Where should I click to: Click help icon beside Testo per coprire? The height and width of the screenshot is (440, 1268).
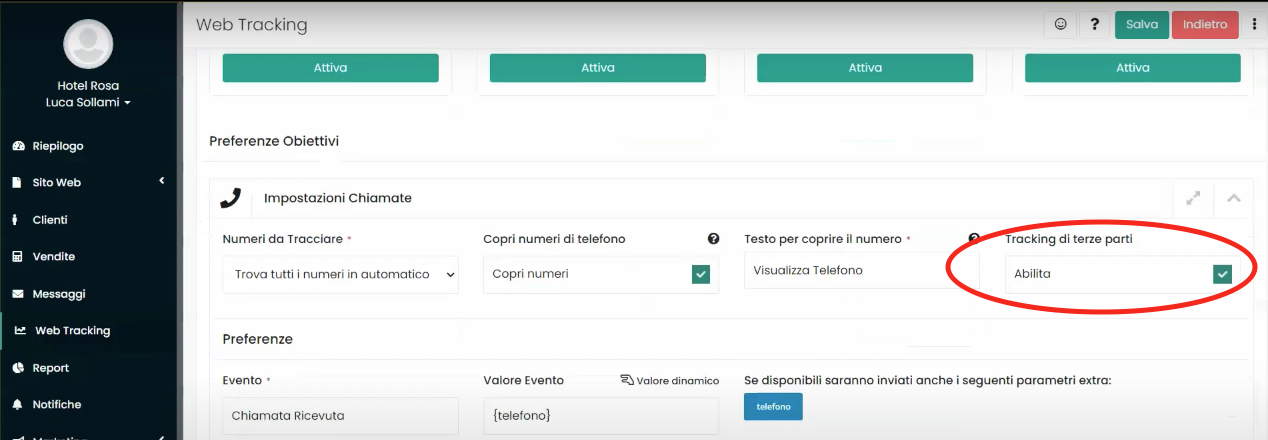point(973,239)
